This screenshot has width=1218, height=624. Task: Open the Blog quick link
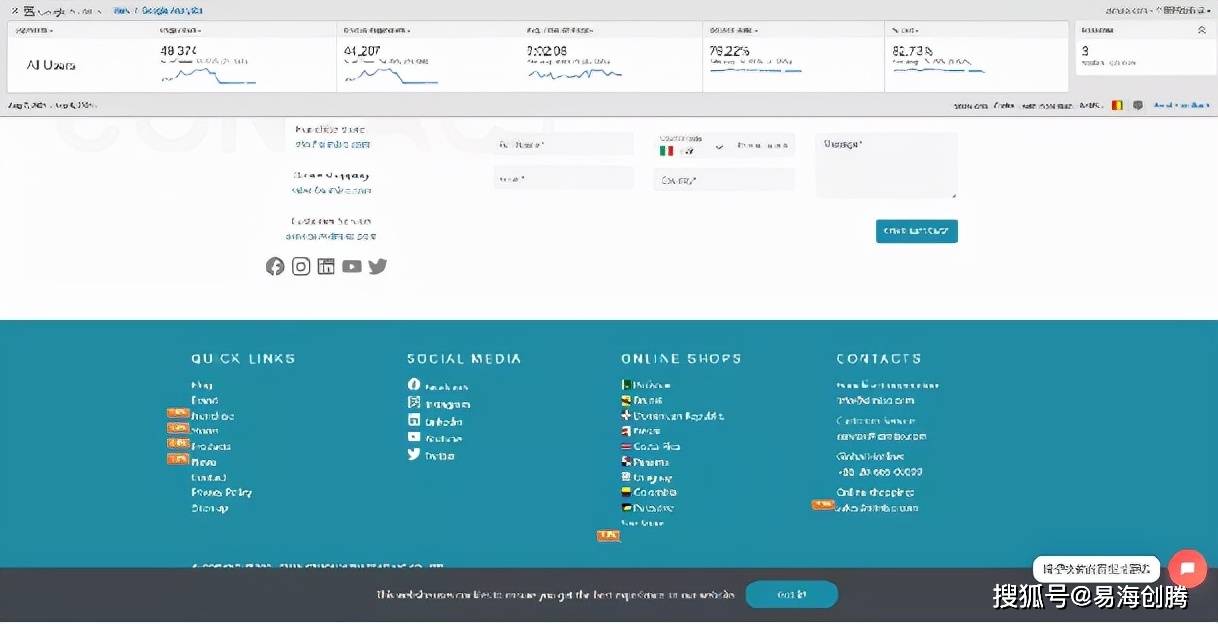click(202, 385)
